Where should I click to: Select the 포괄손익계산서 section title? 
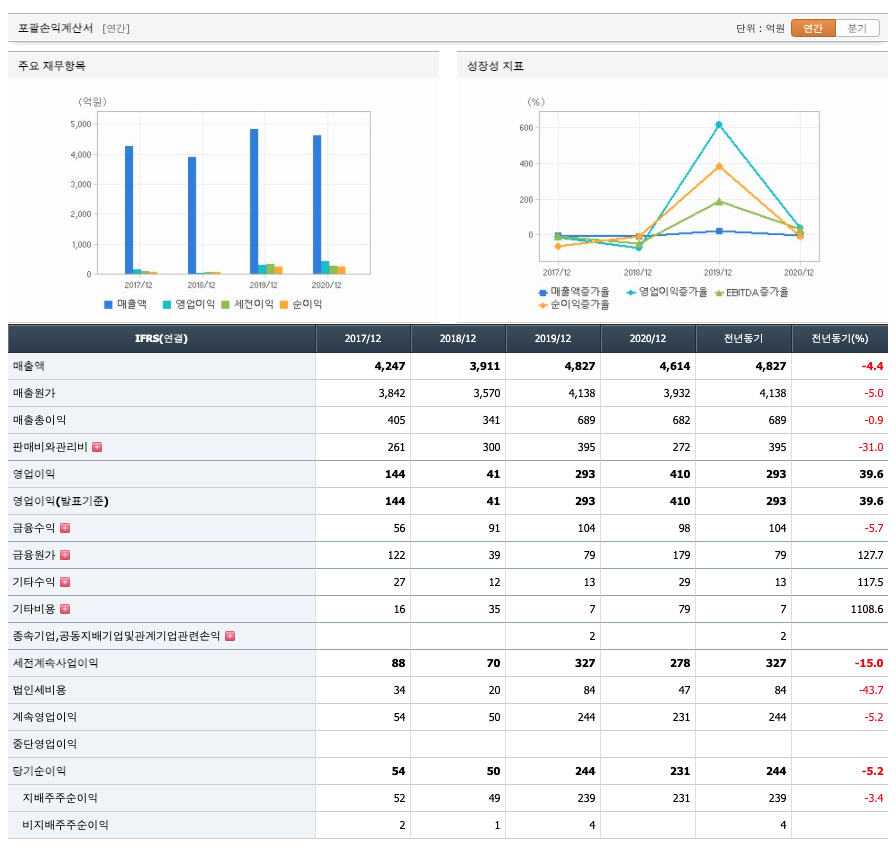pos(55,28)
